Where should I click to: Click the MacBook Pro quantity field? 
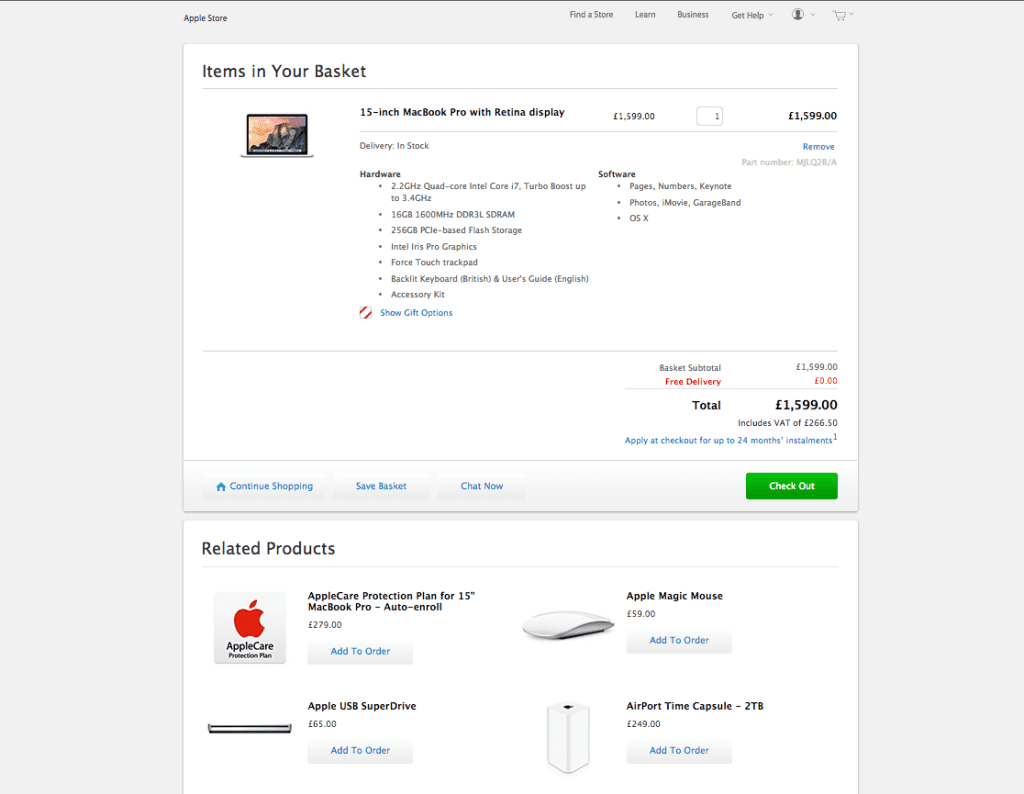pyautogui.click(x=709, y=115)
